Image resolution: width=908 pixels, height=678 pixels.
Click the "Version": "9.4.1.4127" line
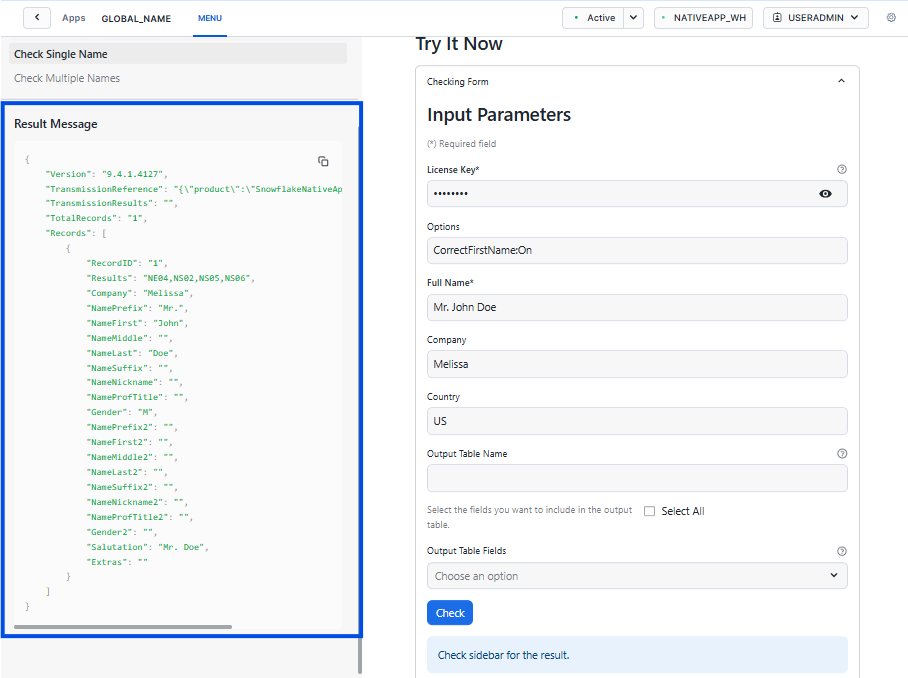point(107,174)
